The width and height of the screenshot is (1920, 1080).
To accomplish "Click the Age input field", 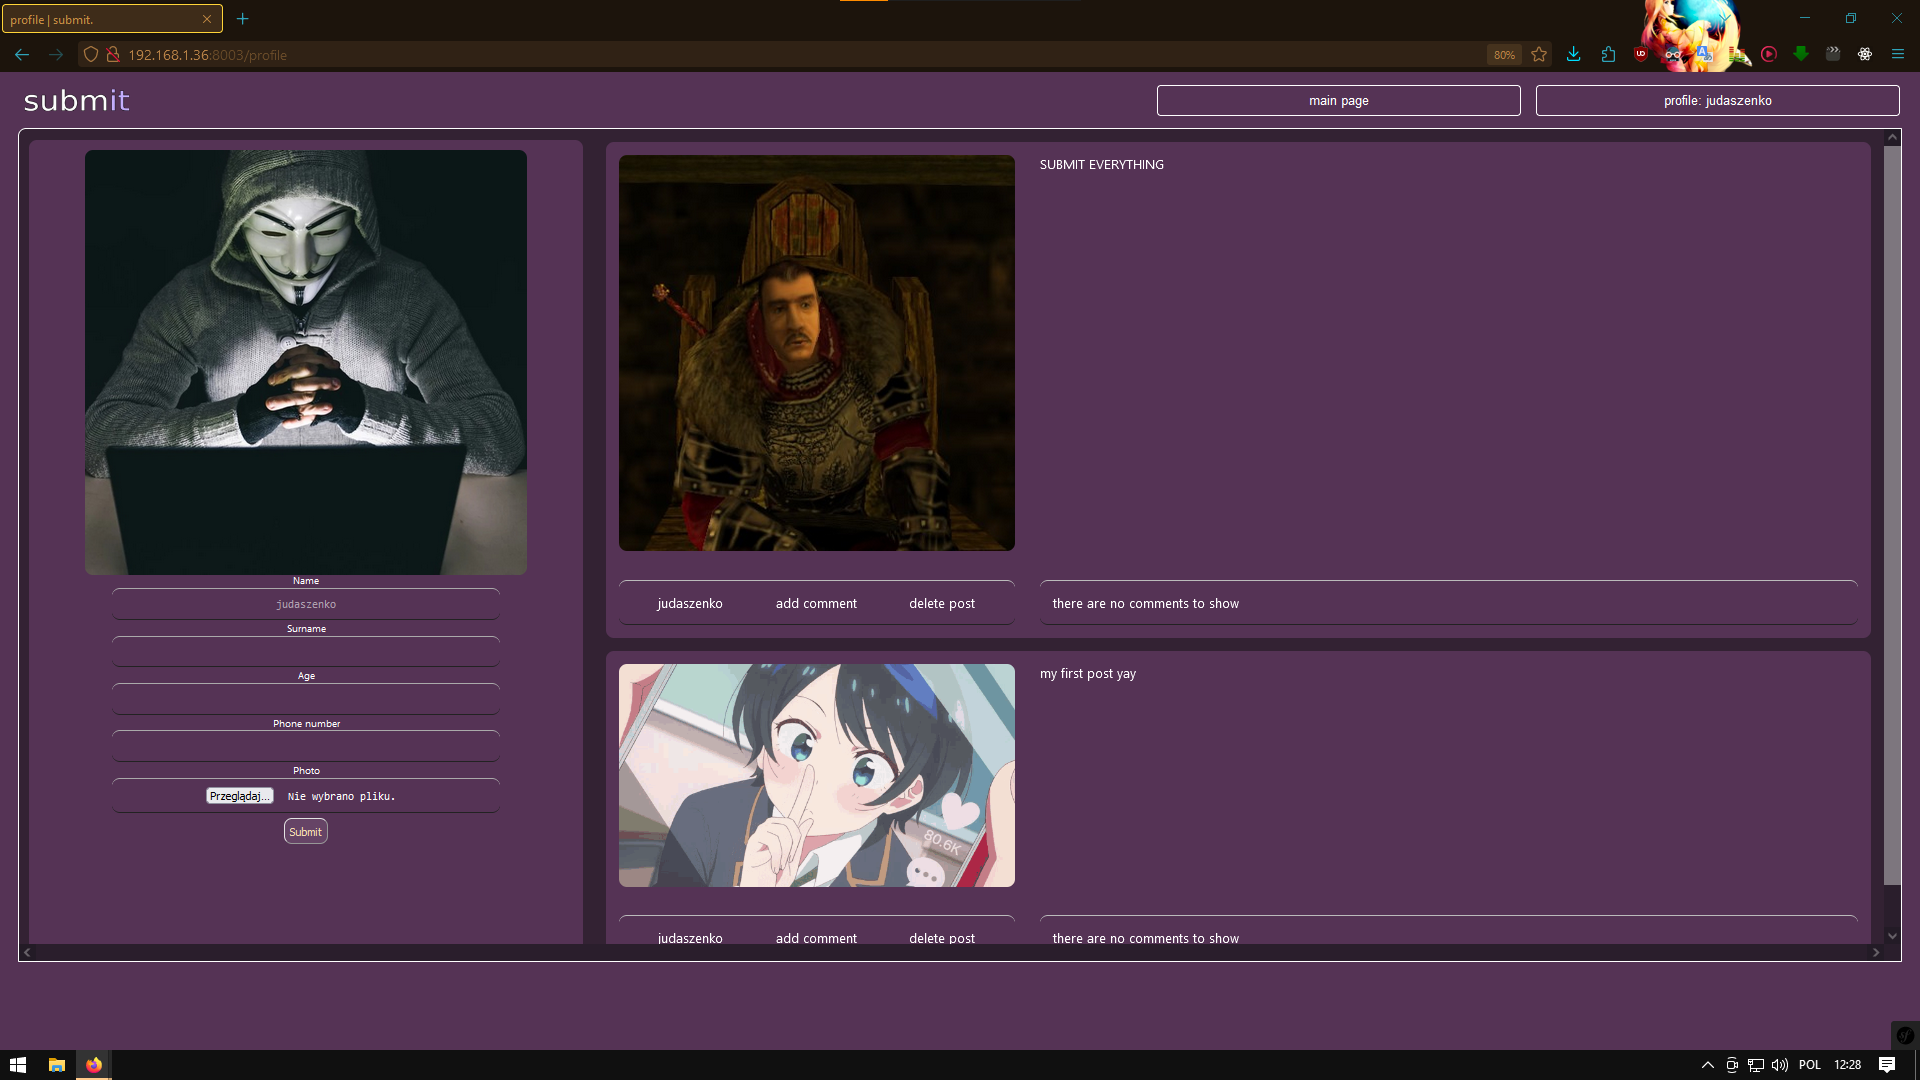I will click(x=306, y=699).
